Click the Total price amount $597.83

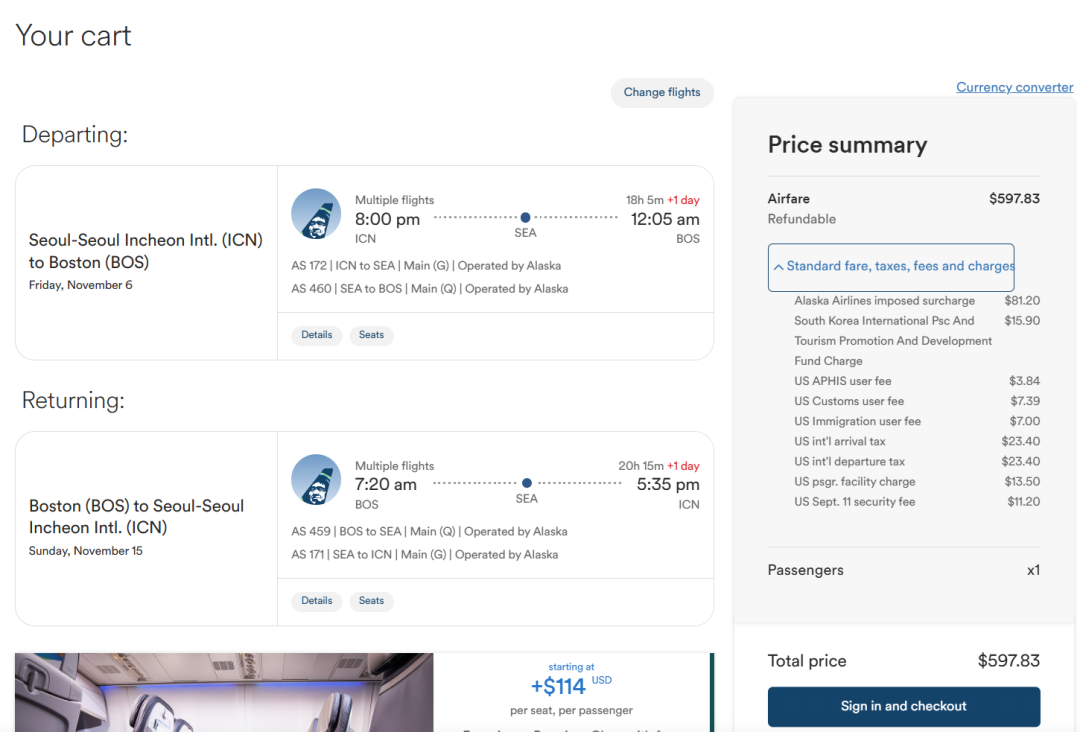[x=1008, y=661]
